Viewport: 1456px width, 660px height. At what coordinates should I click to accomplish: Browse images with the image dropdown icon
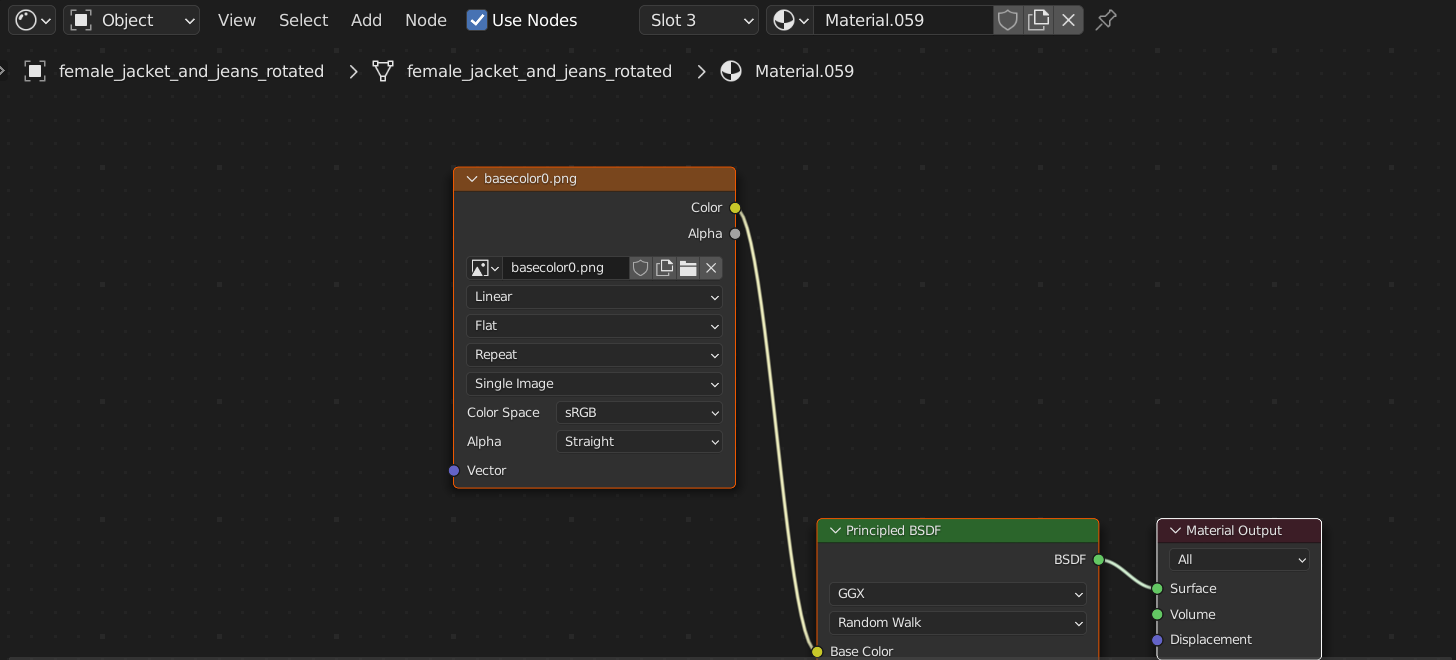tap(485, 268)
